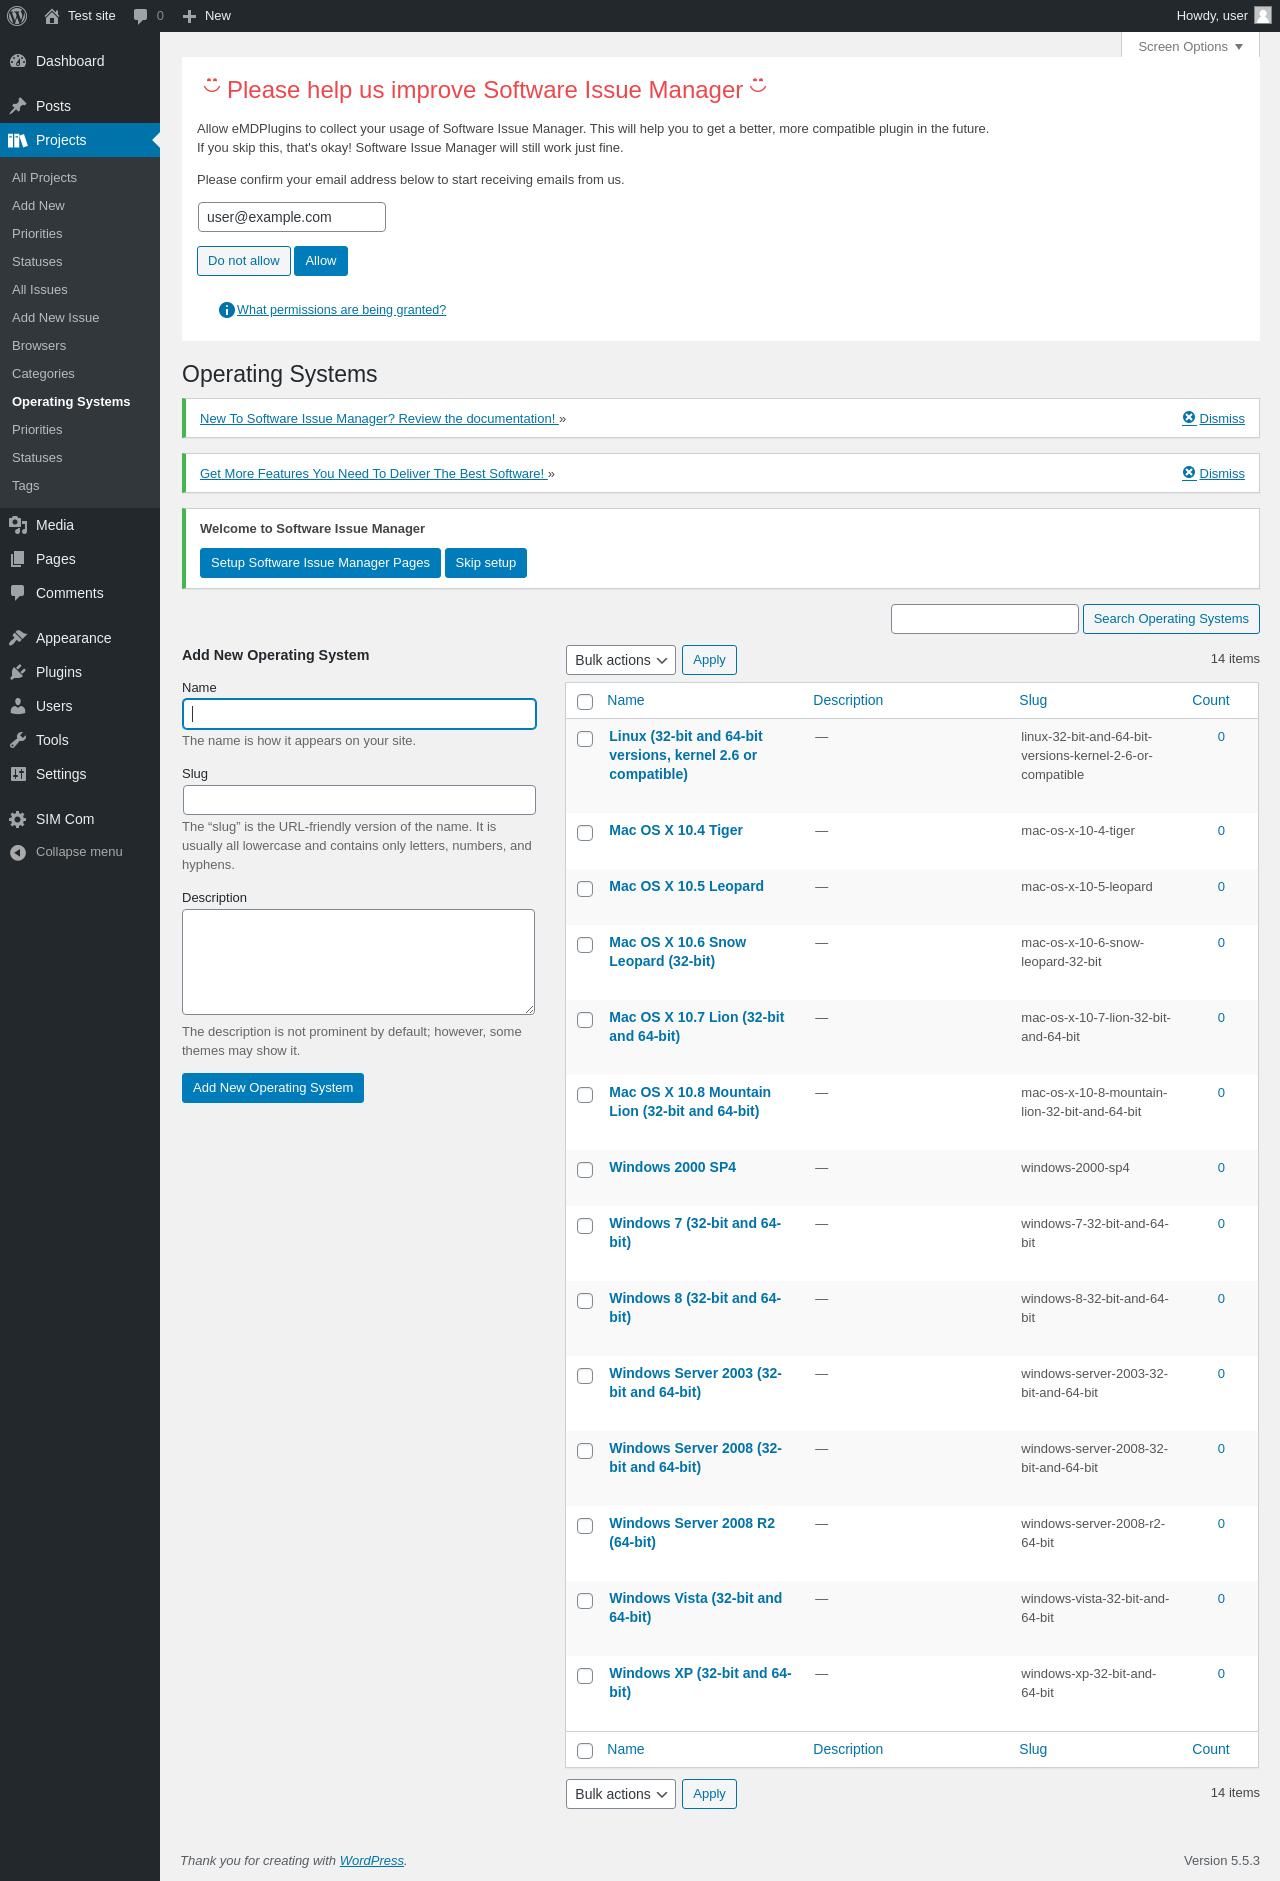
Task: Click the Tools wrench icon
Action: coord(18,740)
